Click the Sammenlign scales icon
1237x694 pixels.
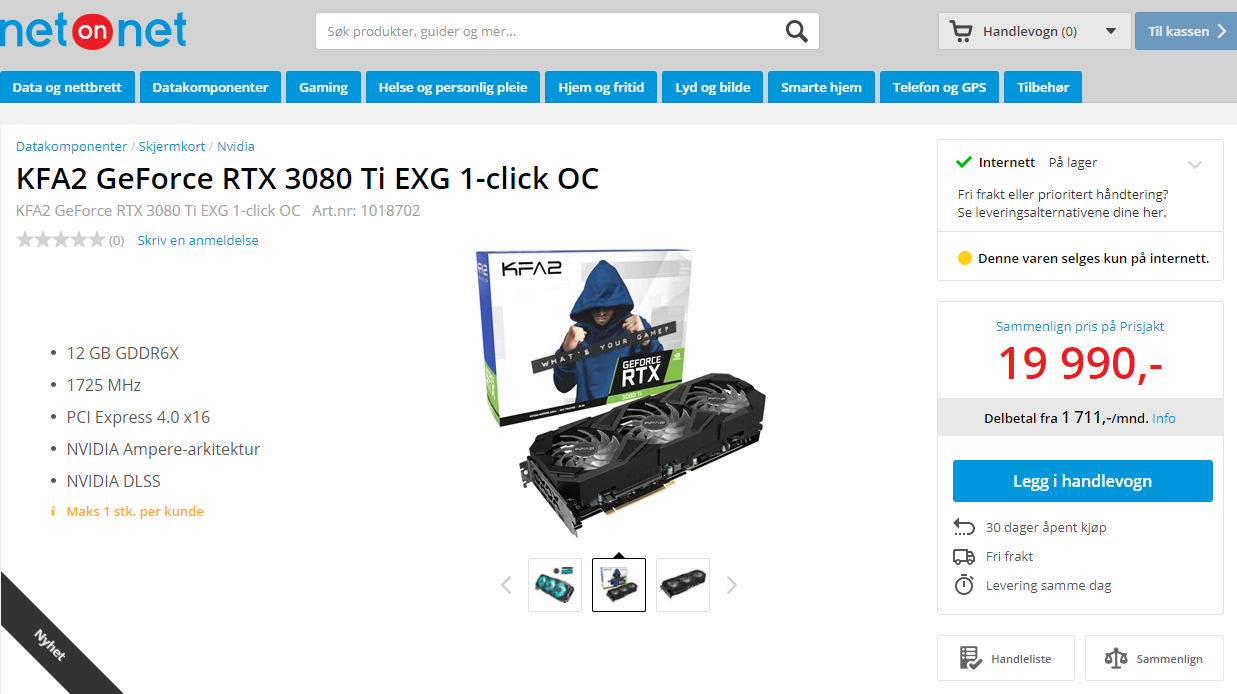[1116, 658]
